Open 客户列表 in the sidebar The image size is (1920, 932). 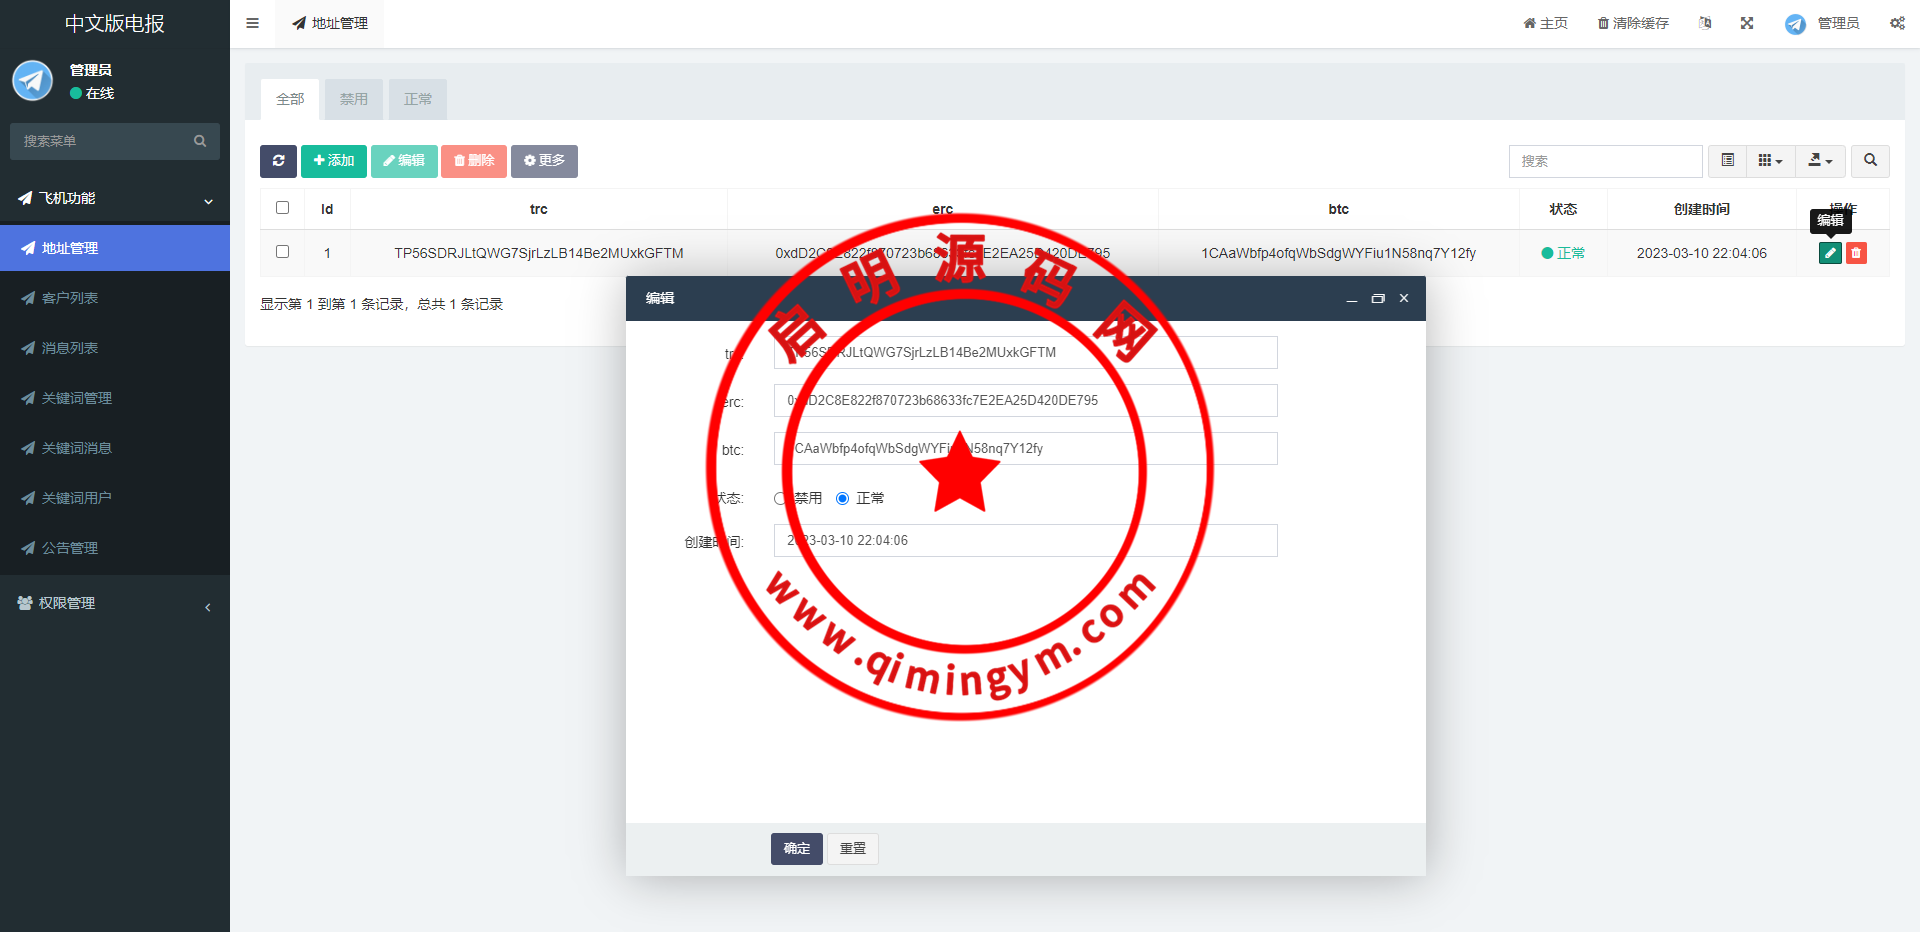pyautogui.click(x=70, y=298)
